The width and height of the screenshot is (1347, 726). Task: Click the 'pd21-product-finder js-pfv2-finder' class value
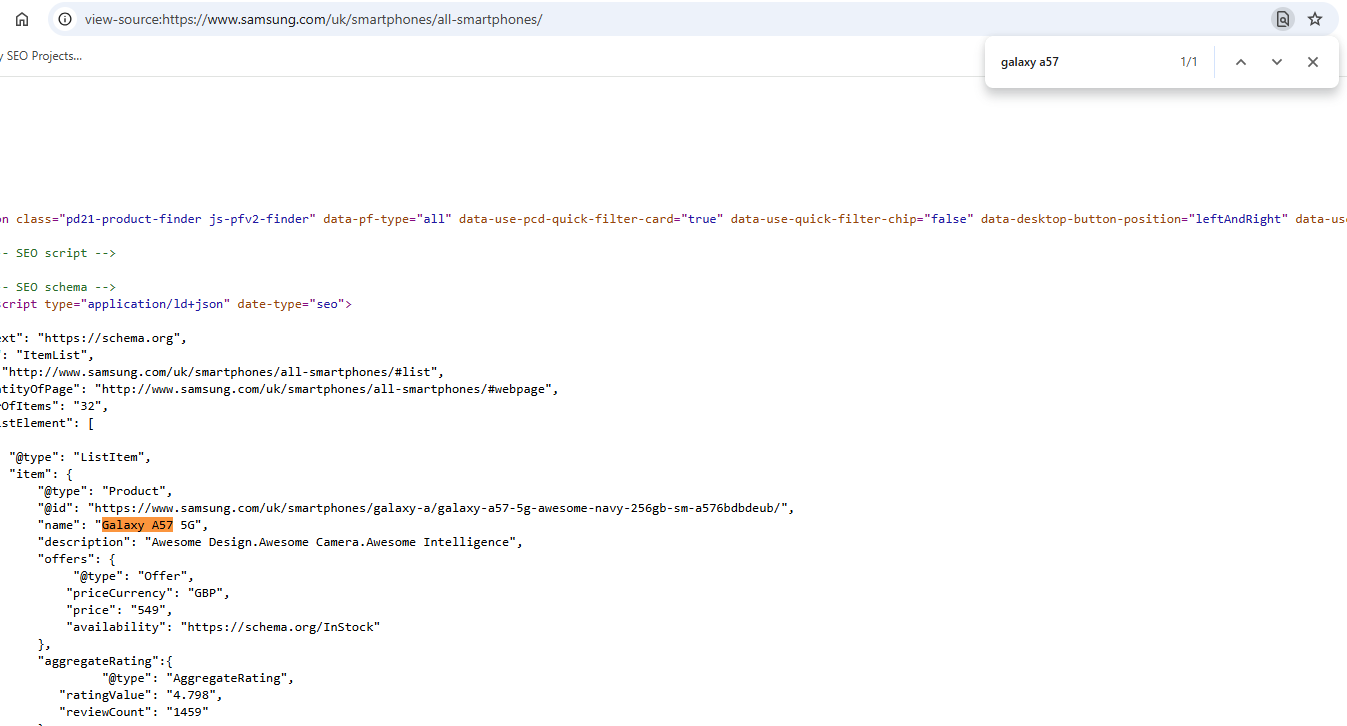(187, 219)
